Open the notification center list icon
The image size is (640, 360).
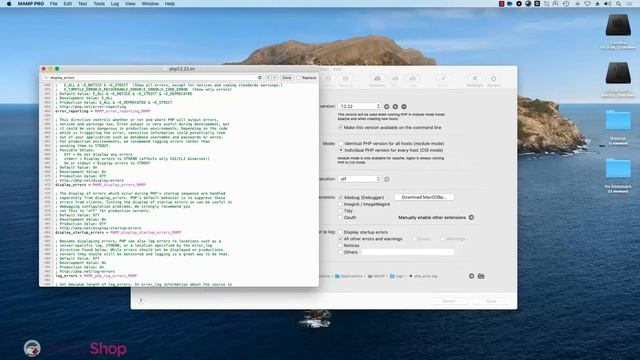tap(630, 4)
